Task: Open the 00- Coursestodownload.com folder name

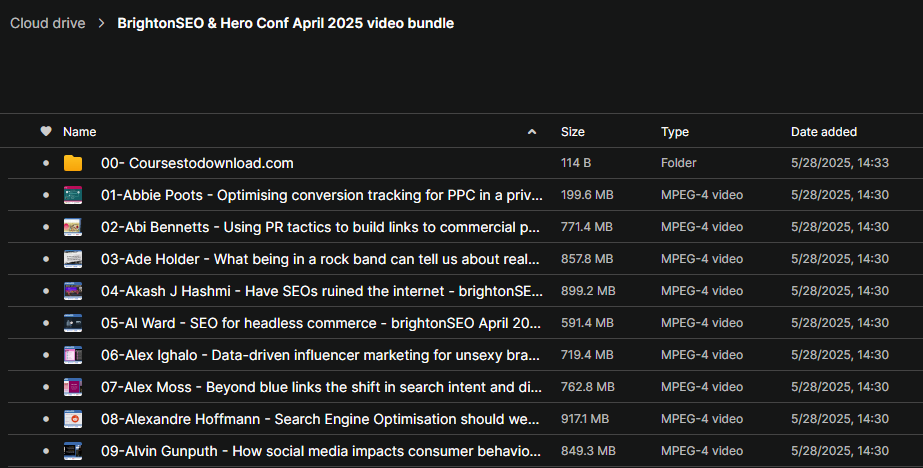Action: coord(197,163)
